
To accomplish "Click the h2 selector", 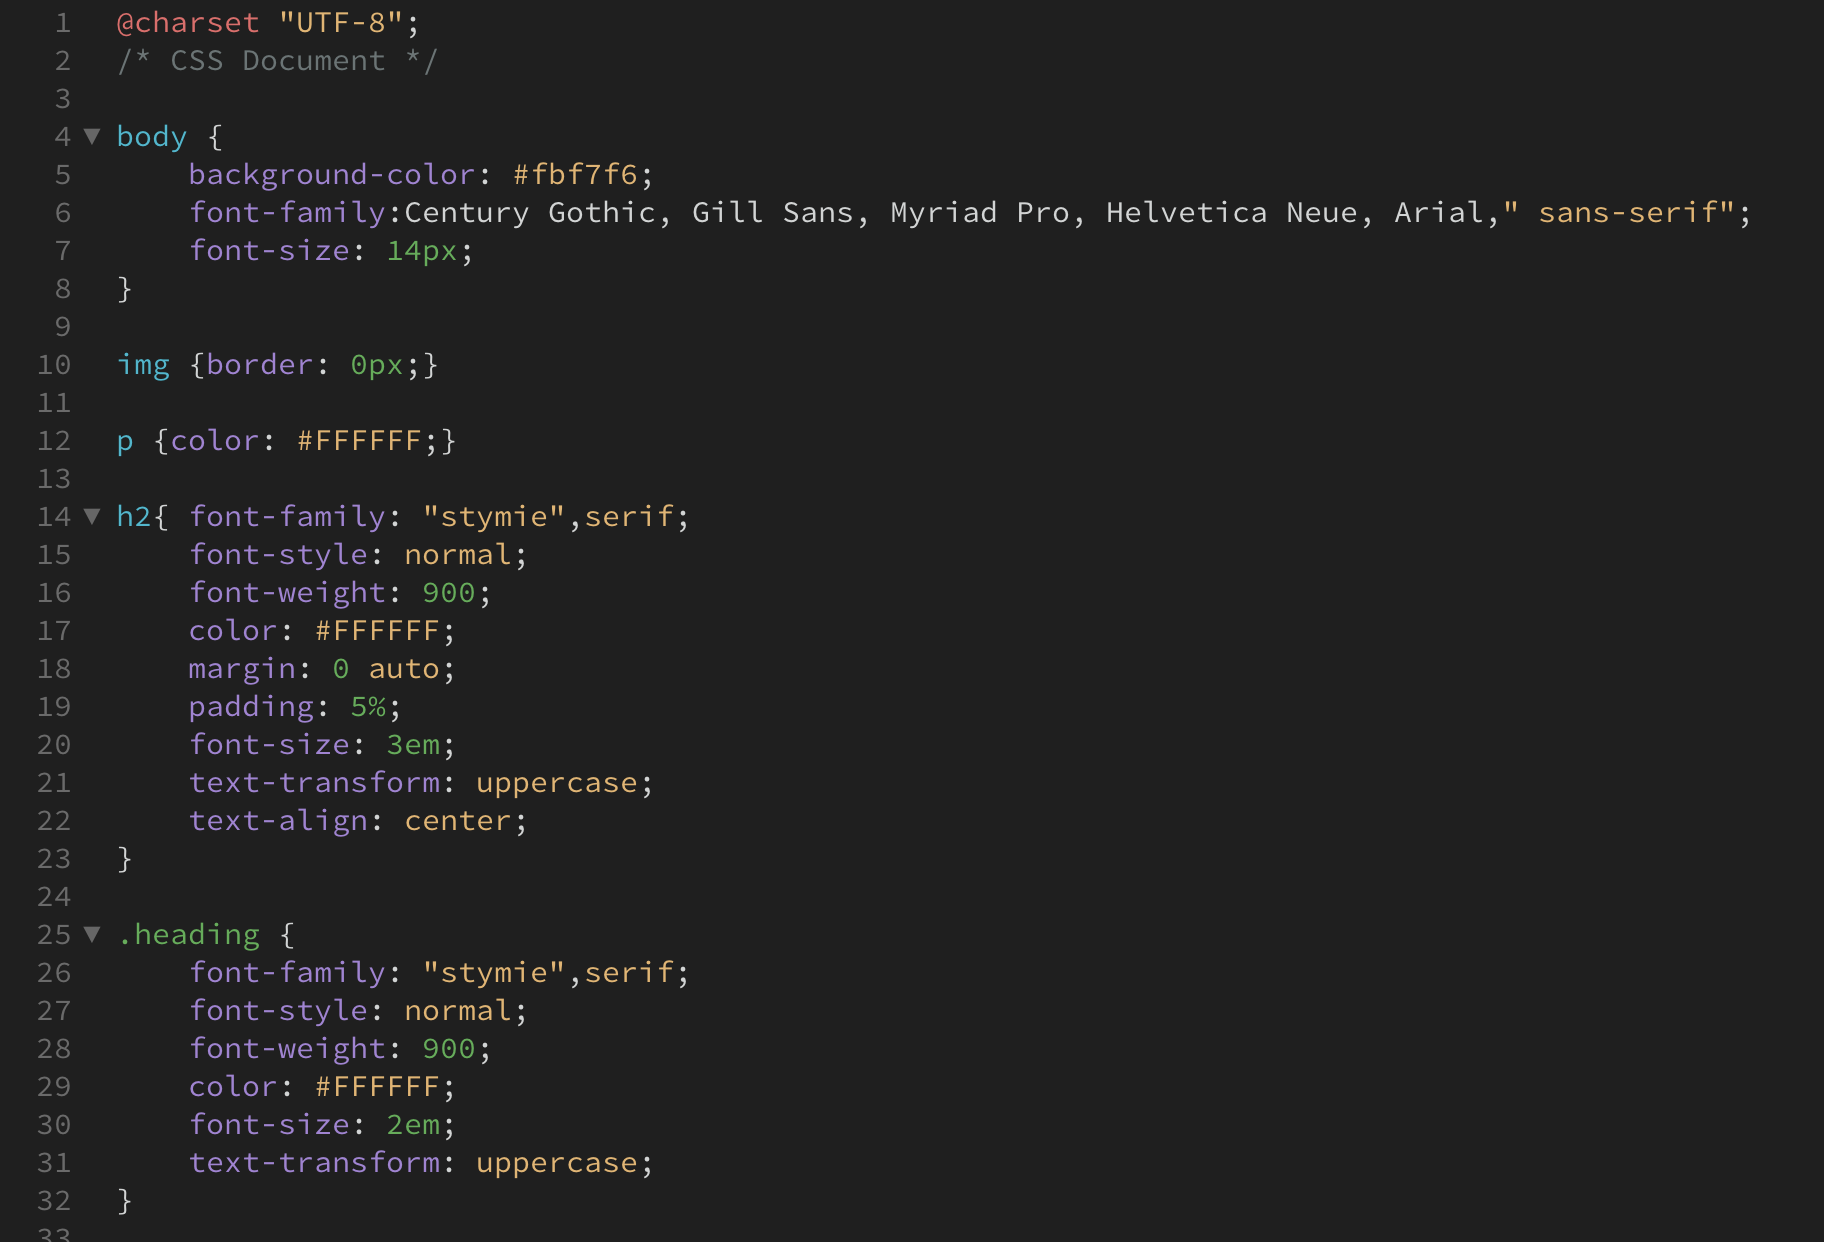I will point(134,516).
